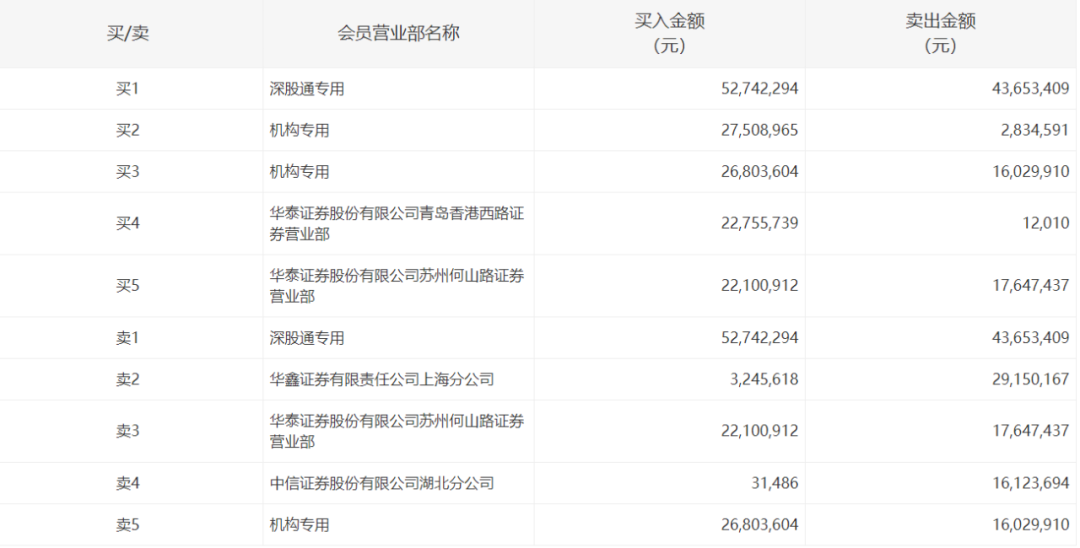The height and width of the screenshot is (548, 1080).
Task: Click sell amount 43,653,409 in 买1 row
Action: 1031,89
